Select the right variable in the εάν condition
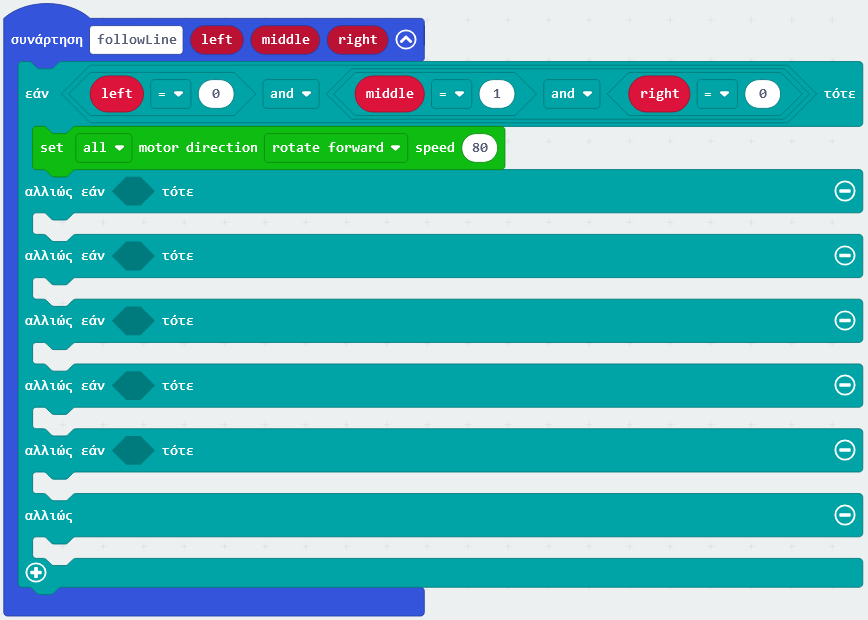 (x=659, y=94)
